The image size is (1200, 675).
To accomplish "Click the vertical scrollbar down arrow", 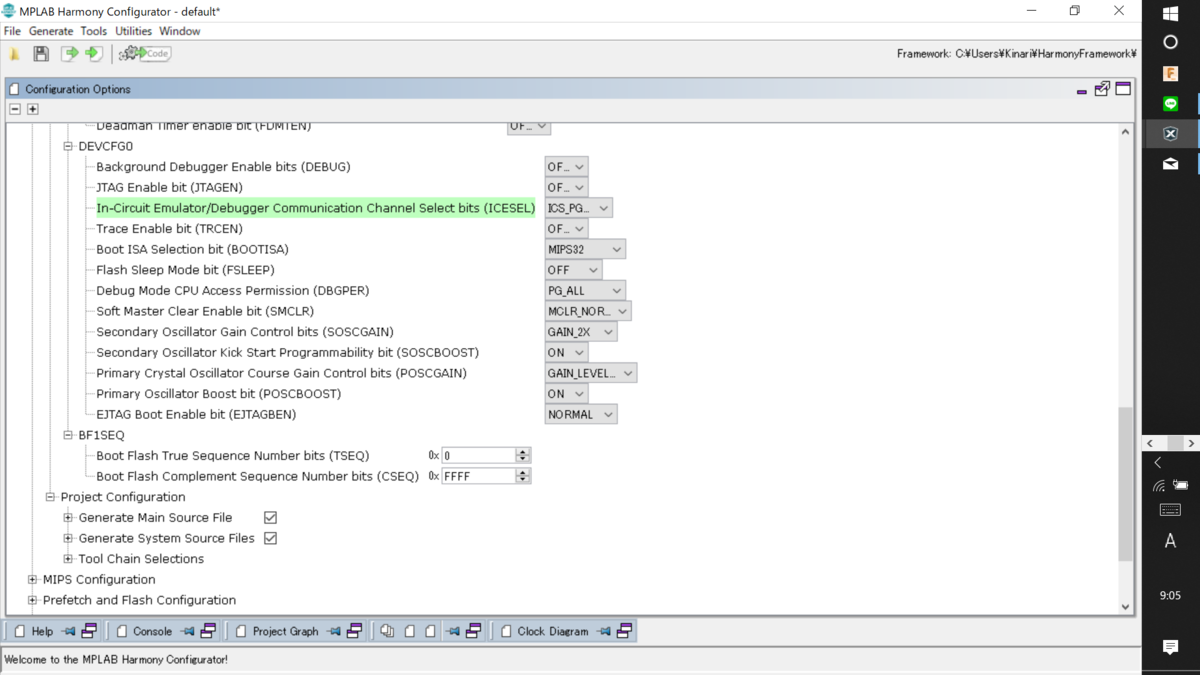I will coord(1126,606).
